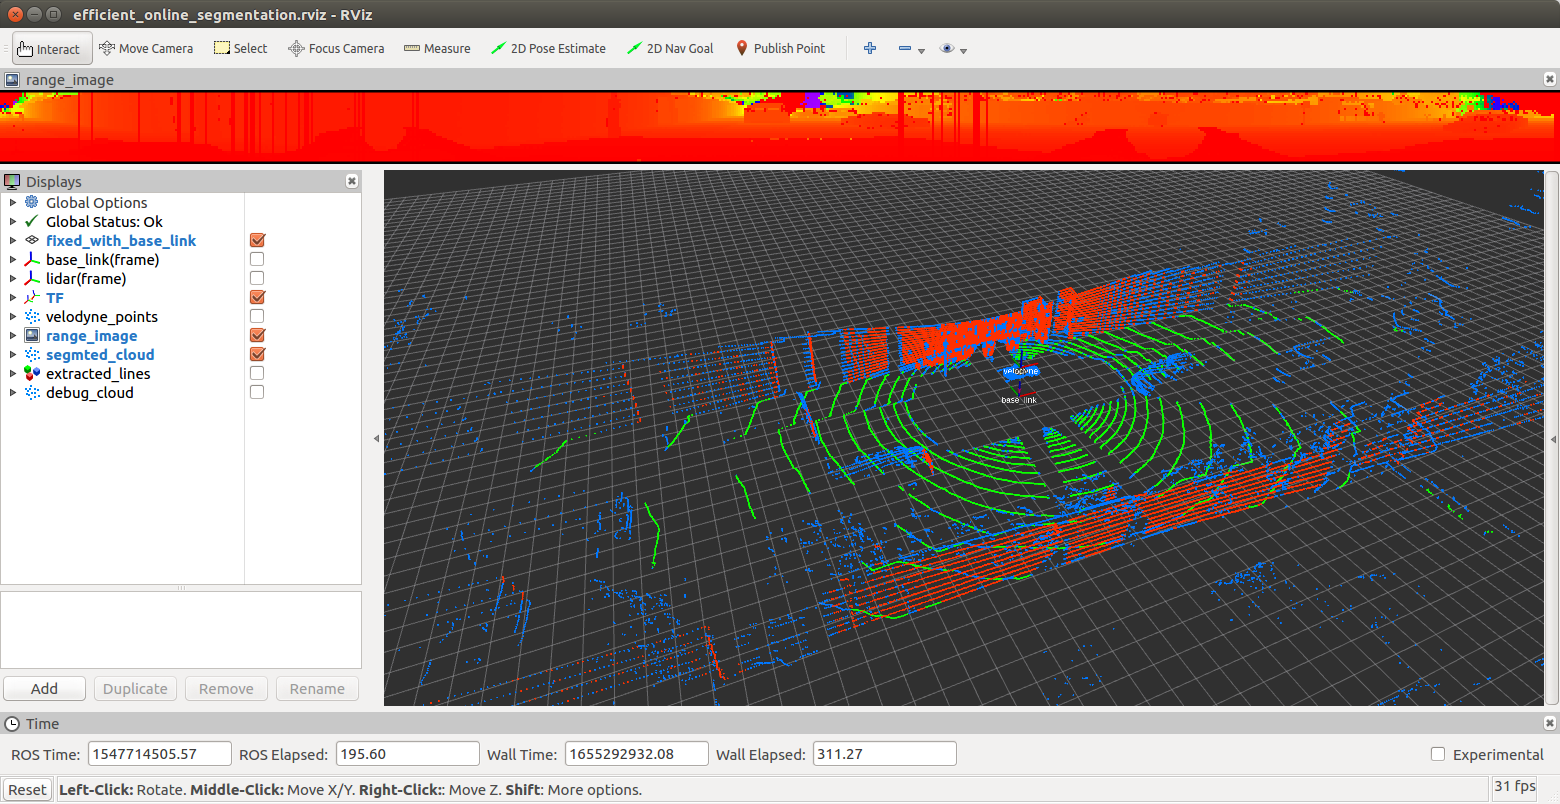Click the left panel collapse arrow handle
This screenshot has width=1560, height=804.
coord(376,438)
